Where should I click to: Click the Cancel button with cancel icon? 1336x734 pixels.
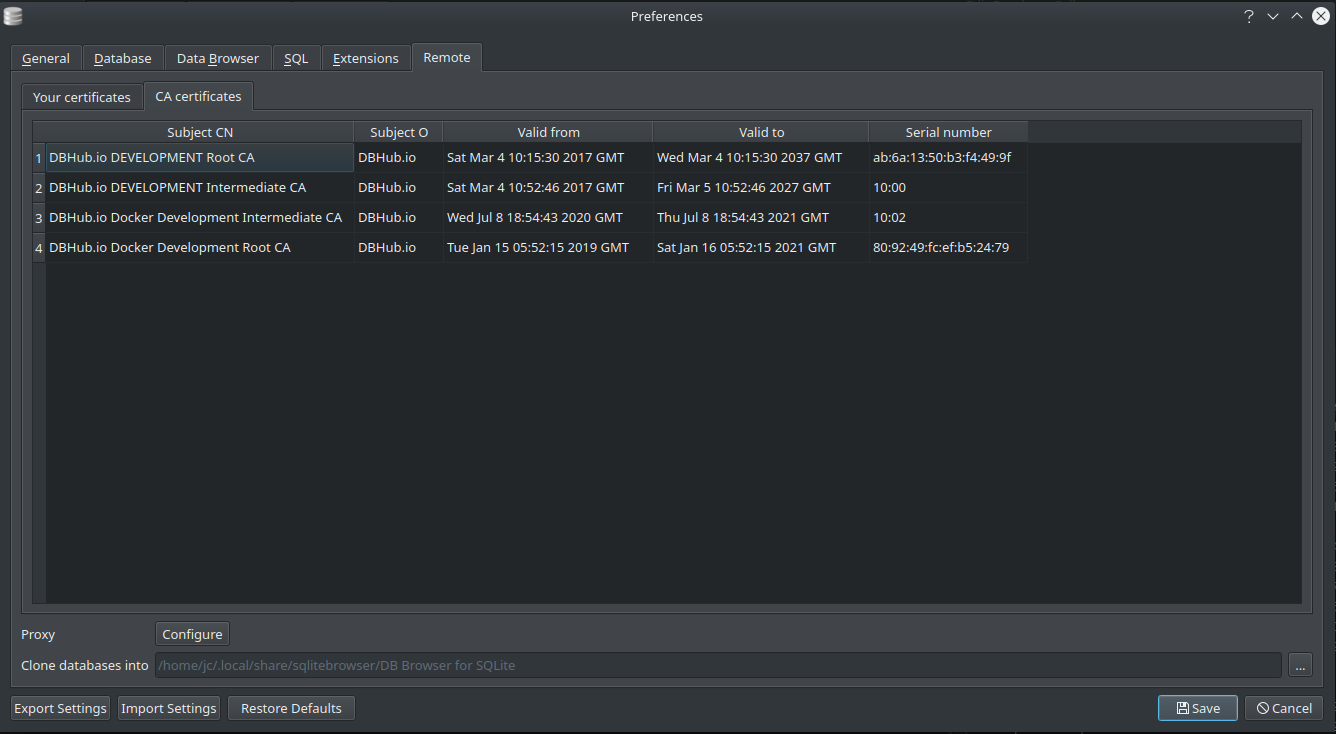1284,707
